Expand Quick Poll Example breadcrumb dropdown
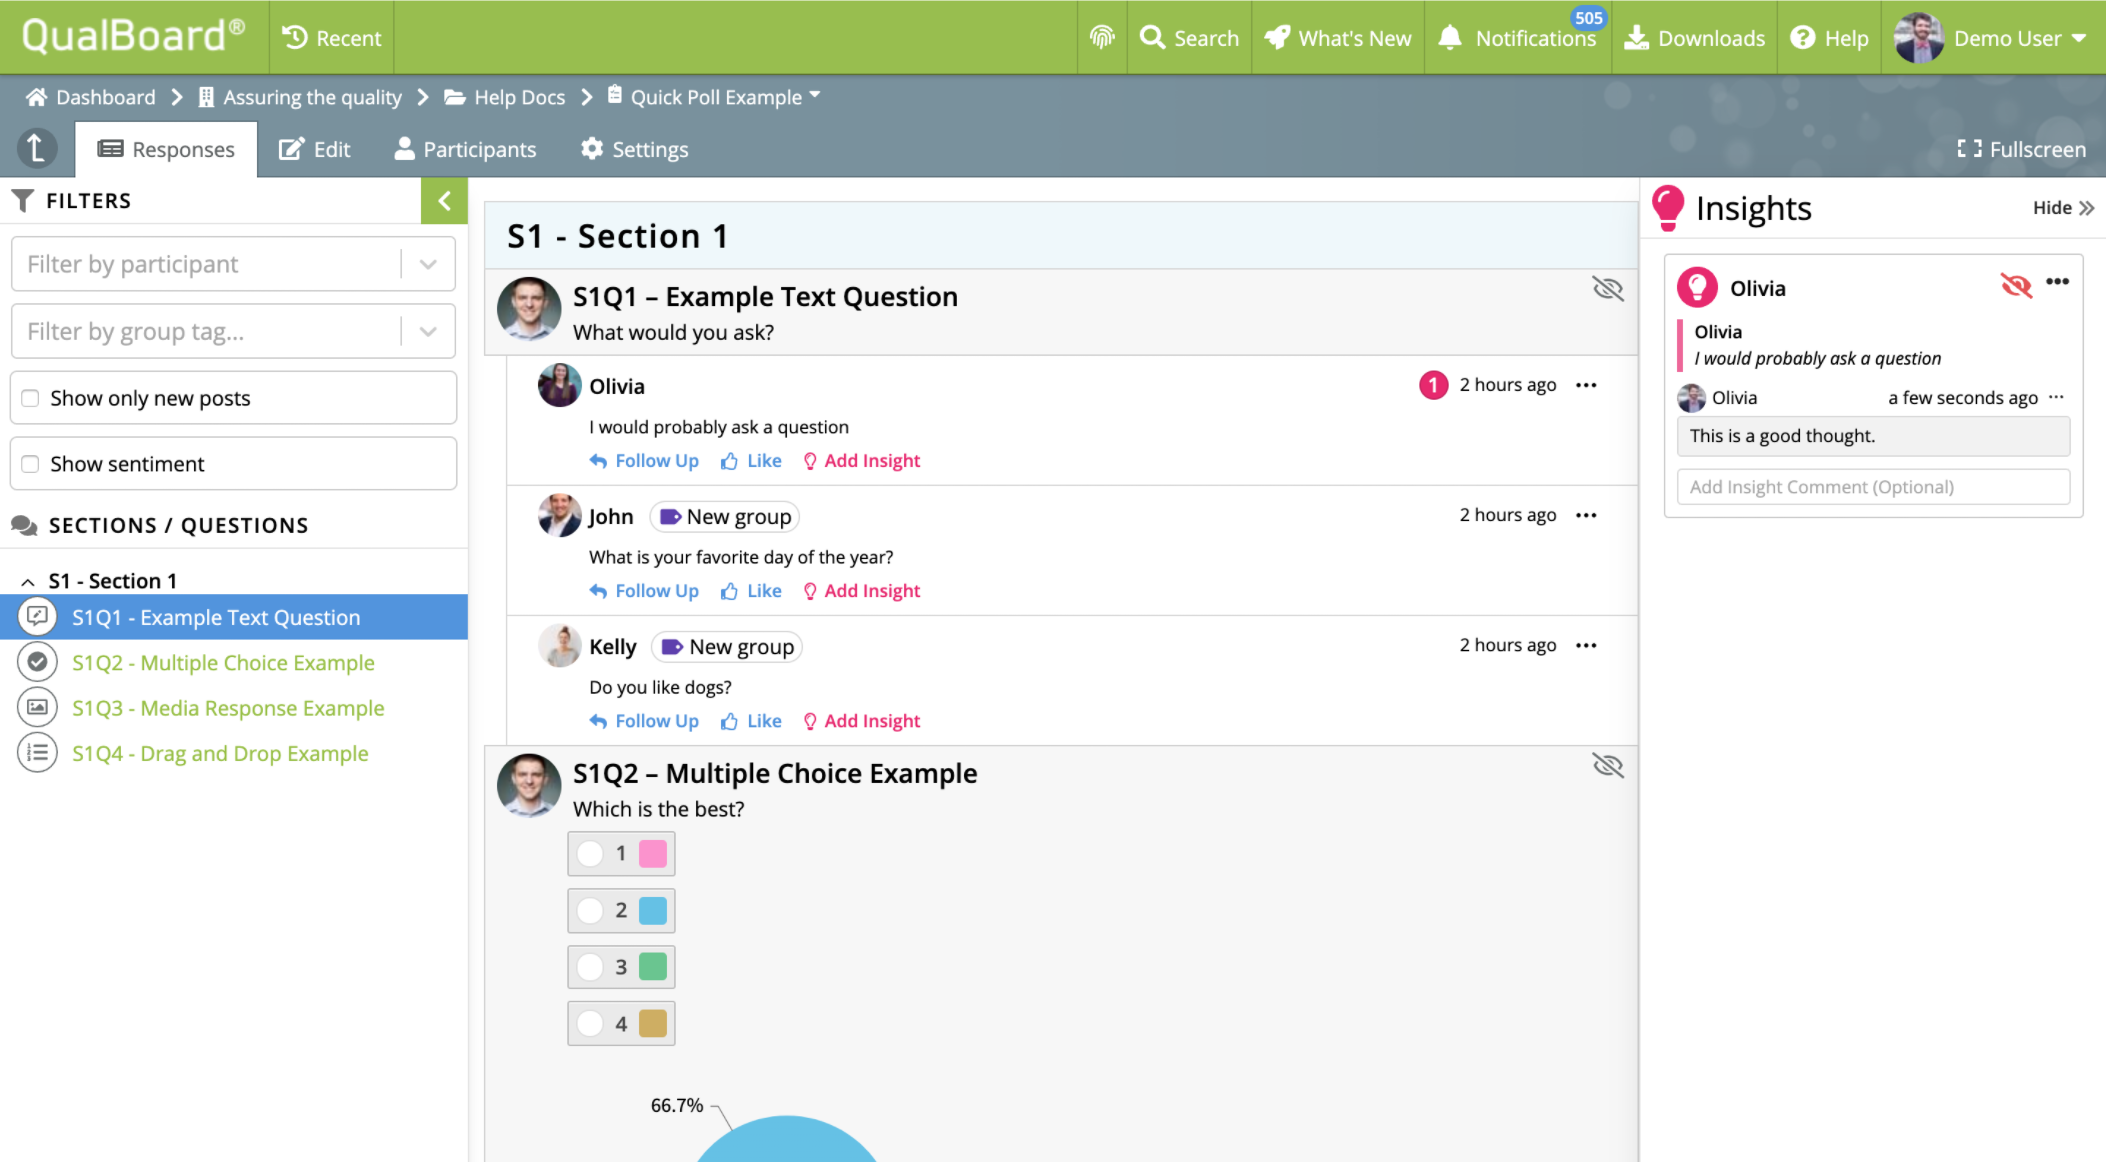 (815, 96)
